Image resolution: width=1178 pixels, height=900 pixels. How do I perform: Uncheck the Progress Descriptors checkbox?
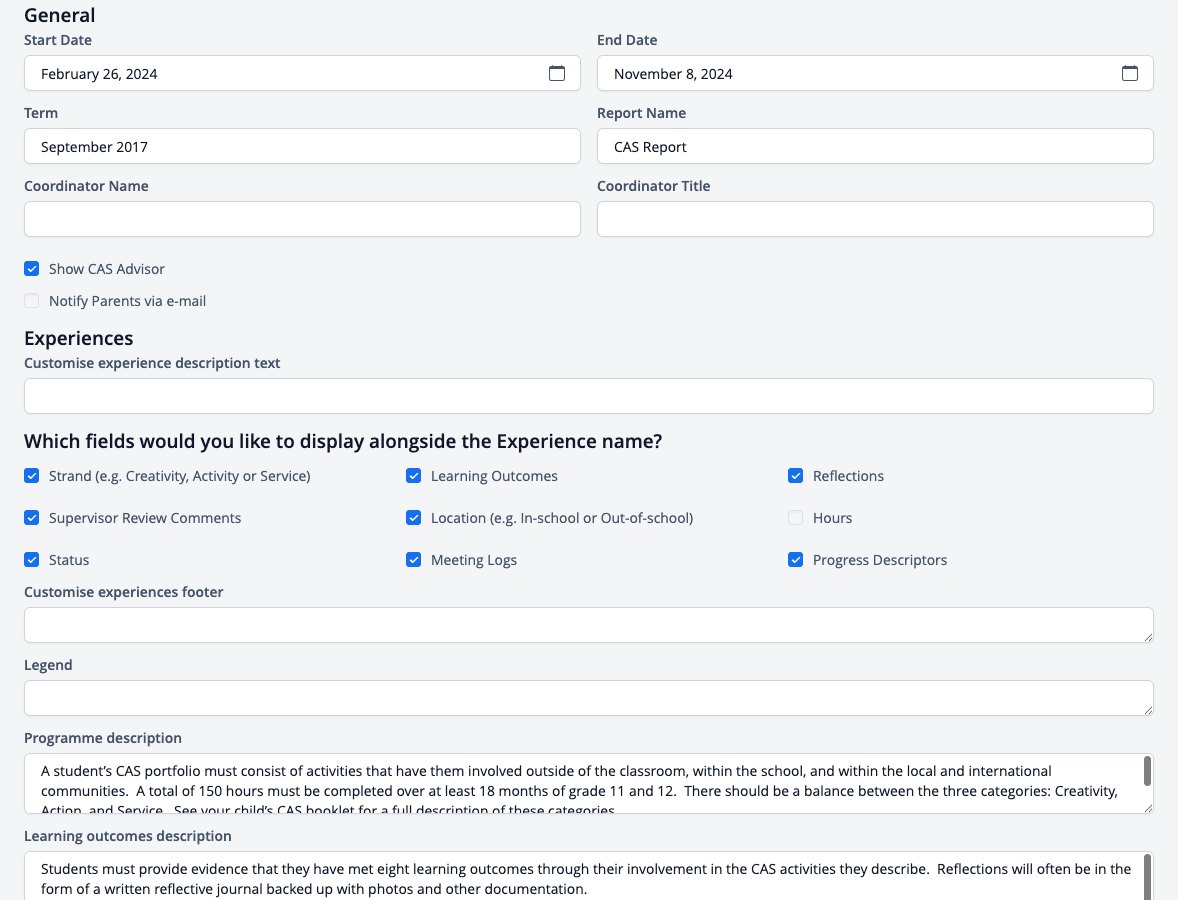(796, 560)
